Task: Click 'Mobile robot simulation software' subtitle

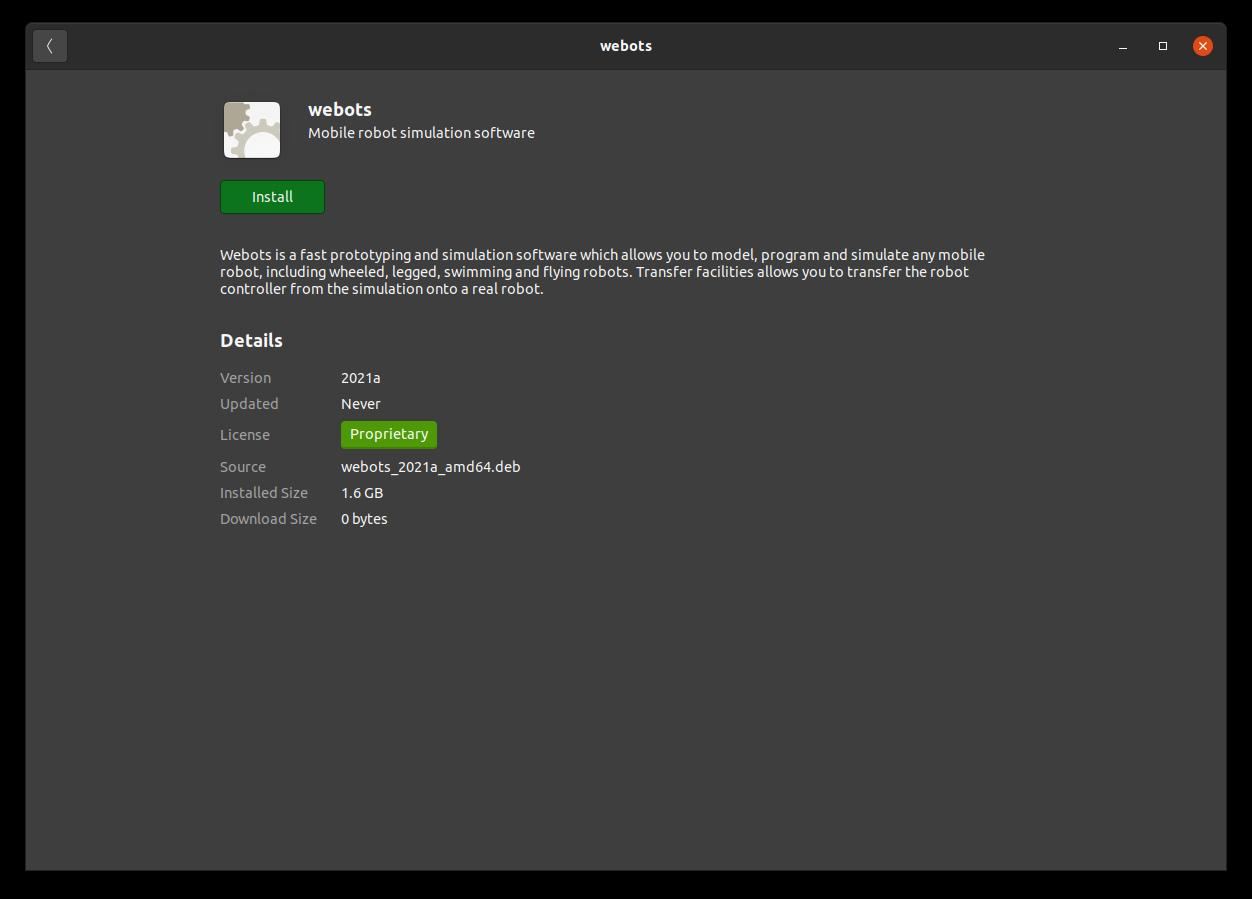Action: click(421, 133)
